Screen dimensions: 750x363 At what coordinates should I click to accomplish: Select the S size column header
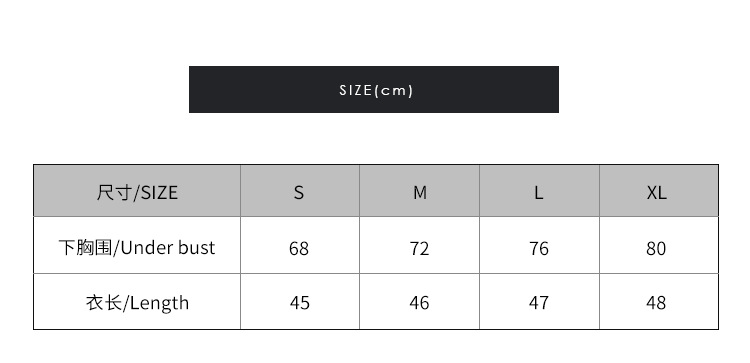point(299,191)
